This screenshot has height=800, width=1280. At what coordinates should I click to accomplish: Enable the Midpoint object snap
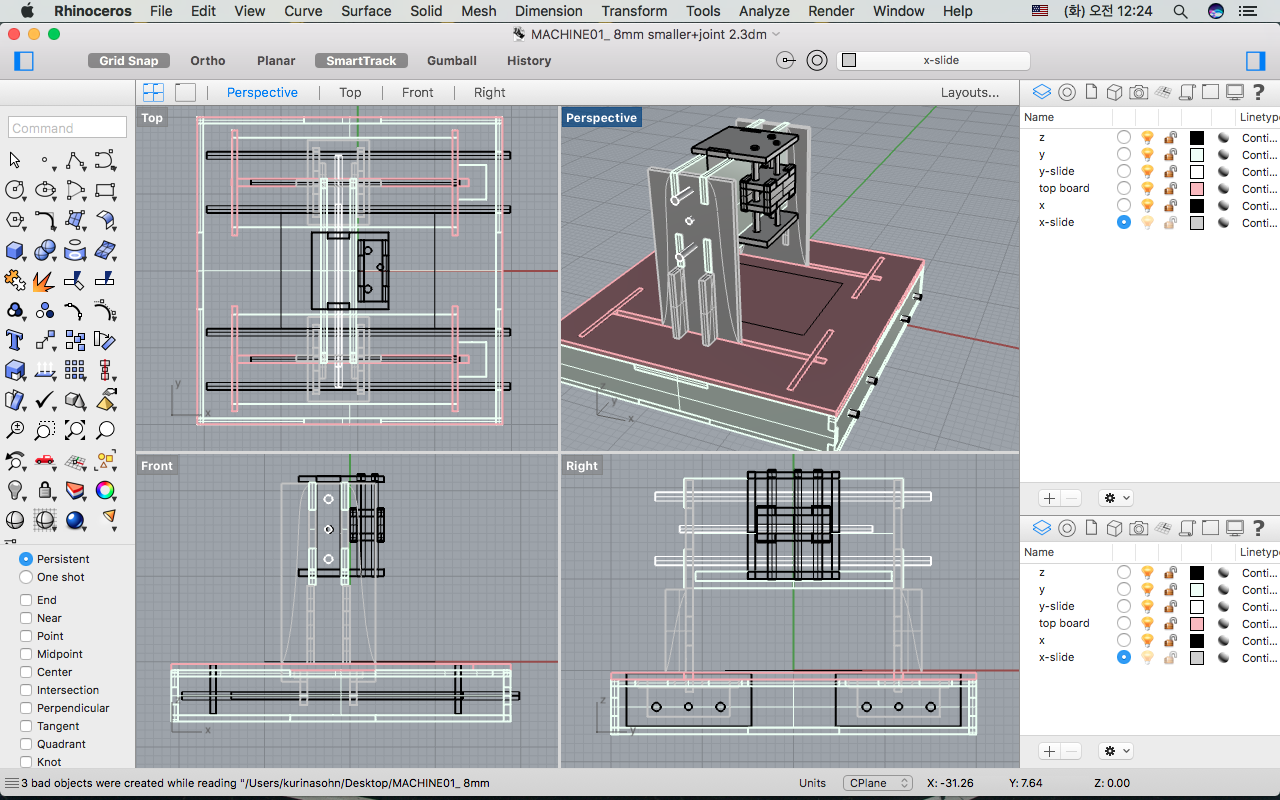click(26, 654)
